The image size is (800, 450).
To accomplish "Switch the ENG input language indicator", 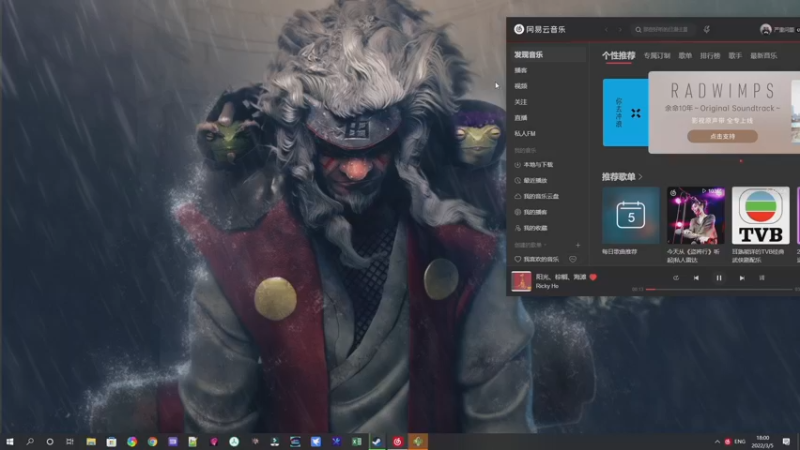I will pos(740,442).
